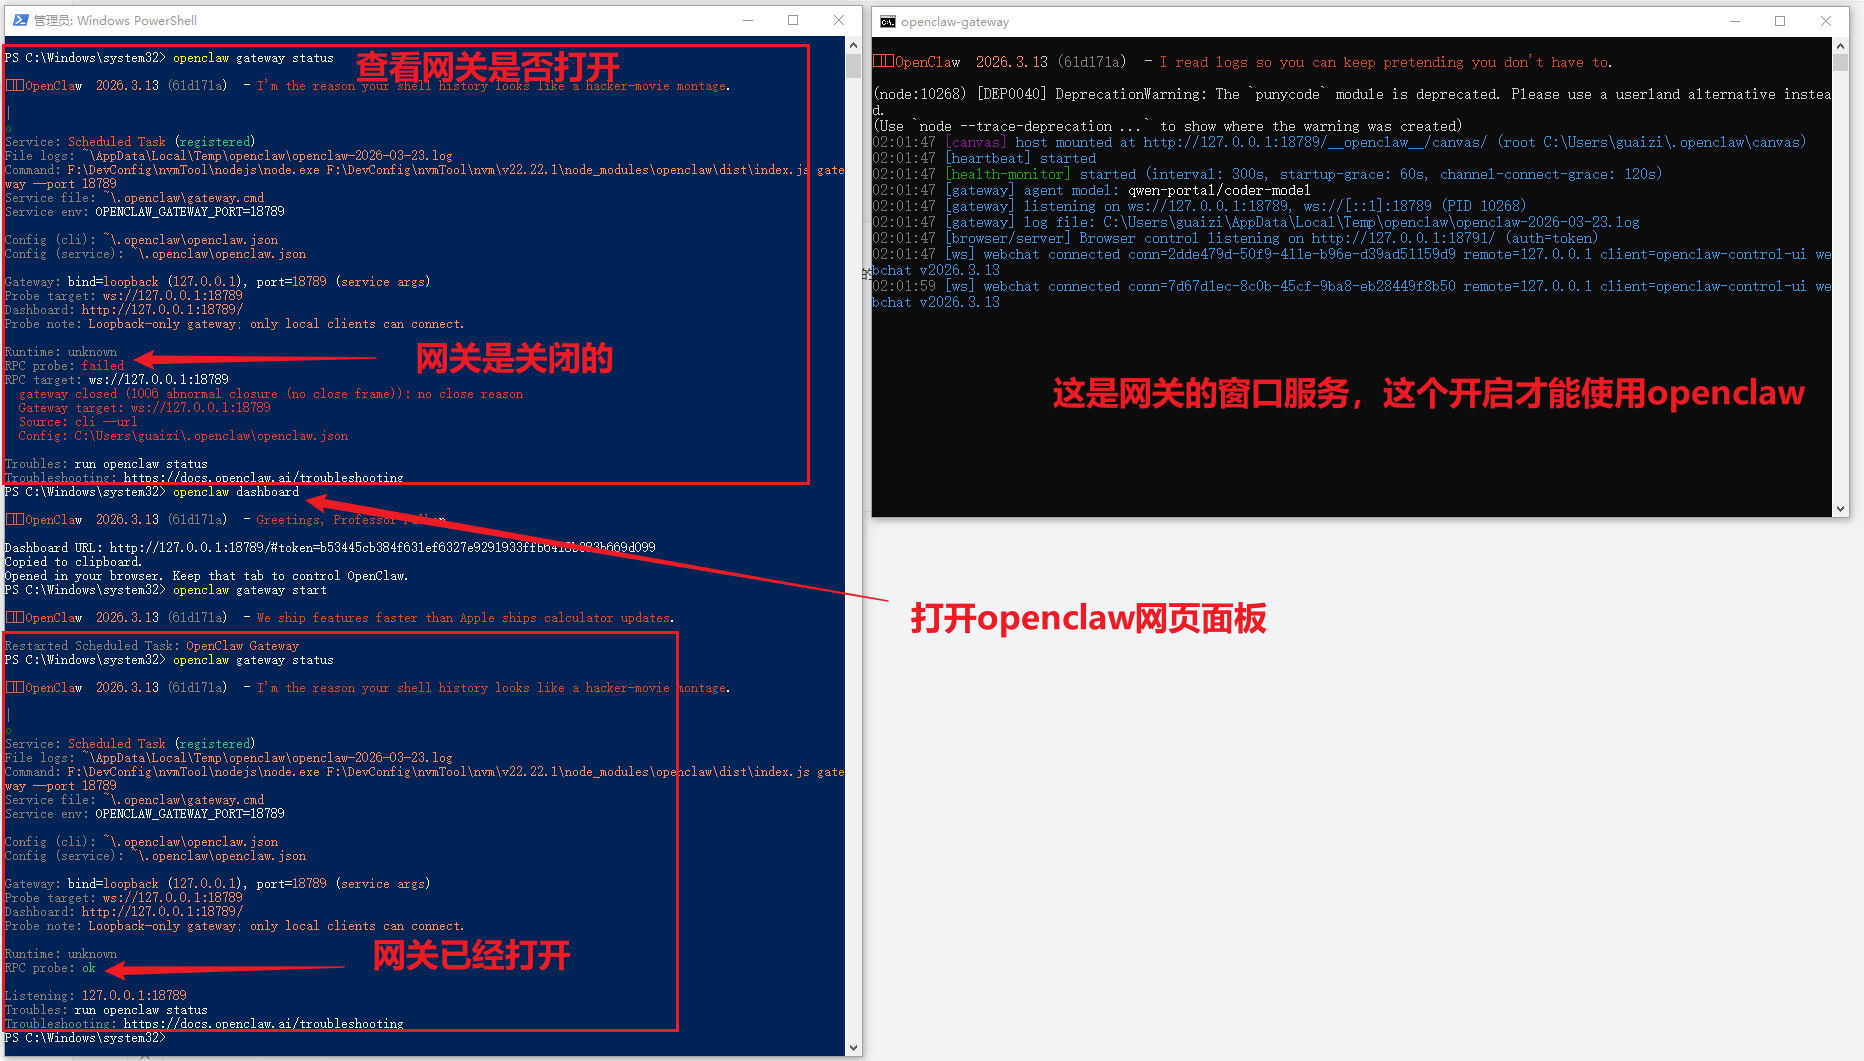Click the '[gateway] log file:' log line
The height and width of the screenshot is (1061, 1864).
[1256, 222]
